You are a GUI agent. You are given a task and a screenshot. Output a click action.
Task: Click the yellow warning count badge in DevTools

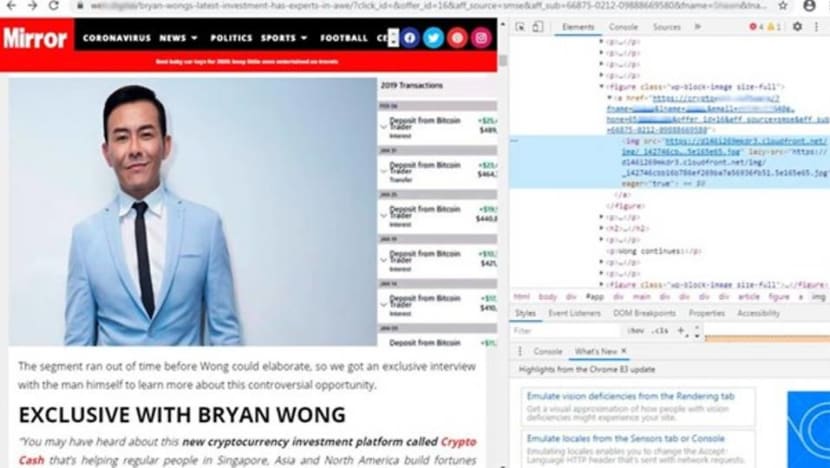(774, 27)
